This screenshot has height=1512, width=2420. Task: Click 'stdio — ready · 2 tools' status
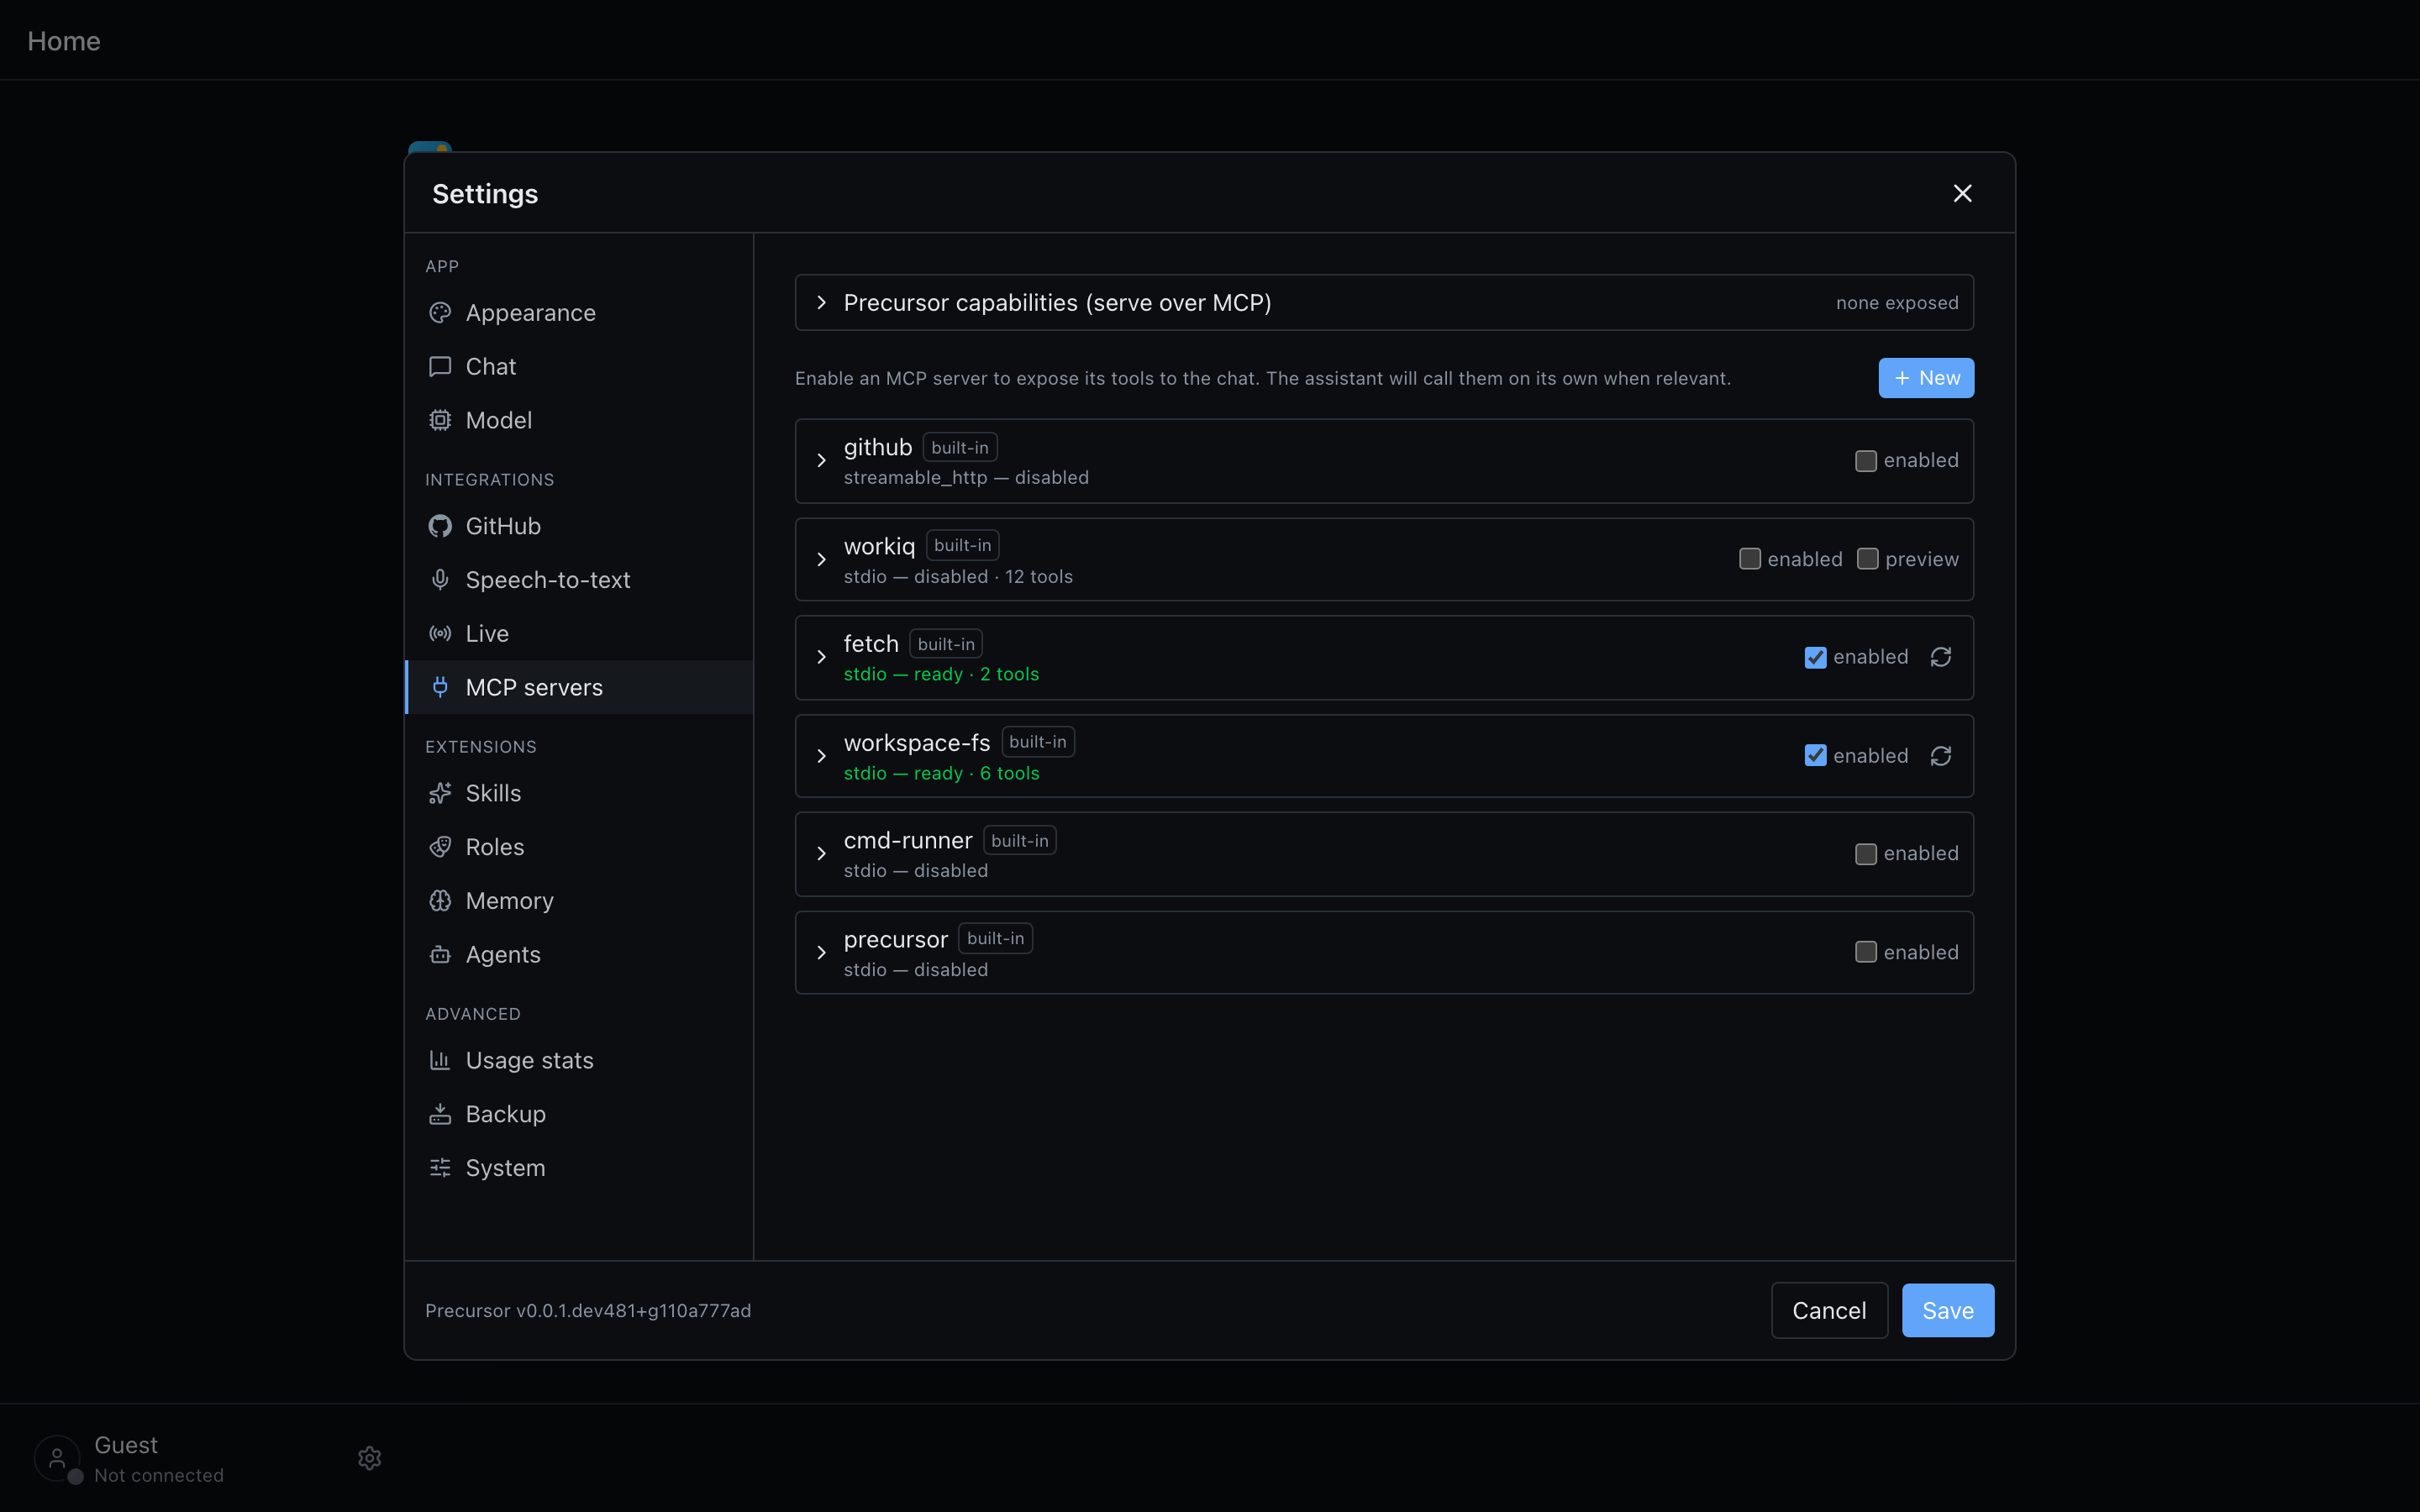click(941, 674)
